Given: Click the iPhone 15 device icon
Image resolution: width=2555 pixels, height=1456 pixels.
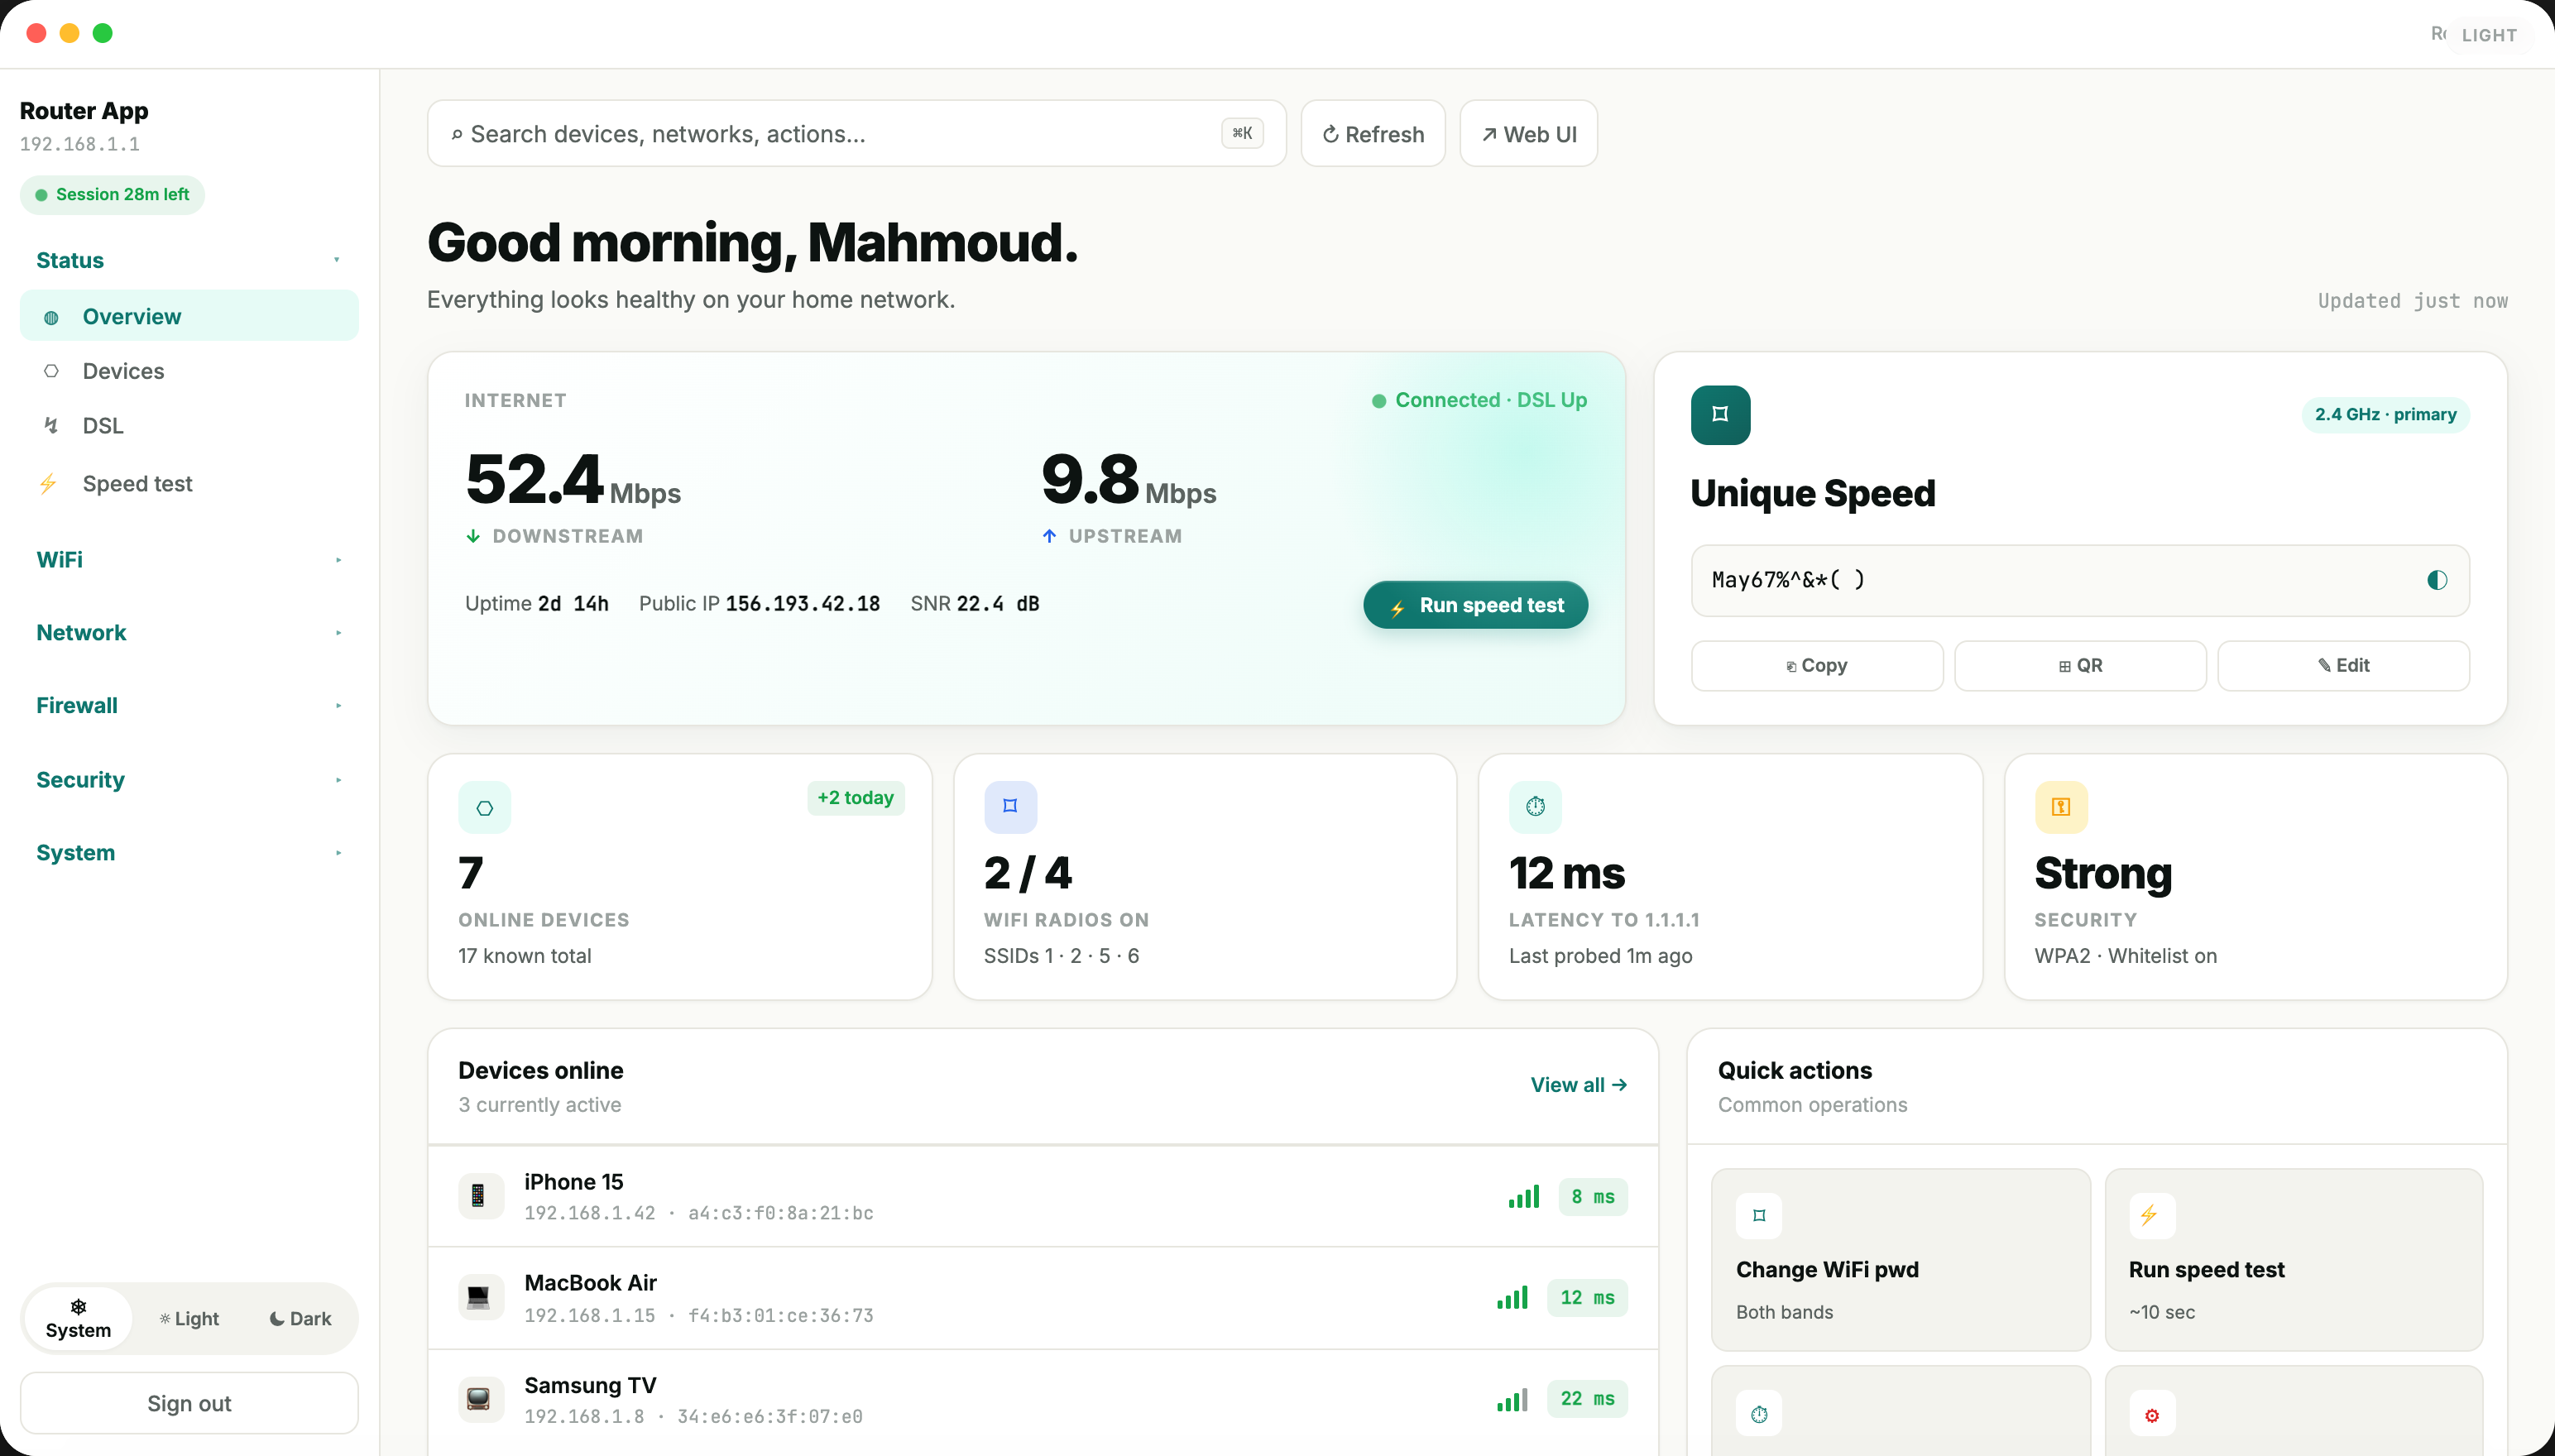Looking at the screenshot, I should click(x=480, y=1196).
